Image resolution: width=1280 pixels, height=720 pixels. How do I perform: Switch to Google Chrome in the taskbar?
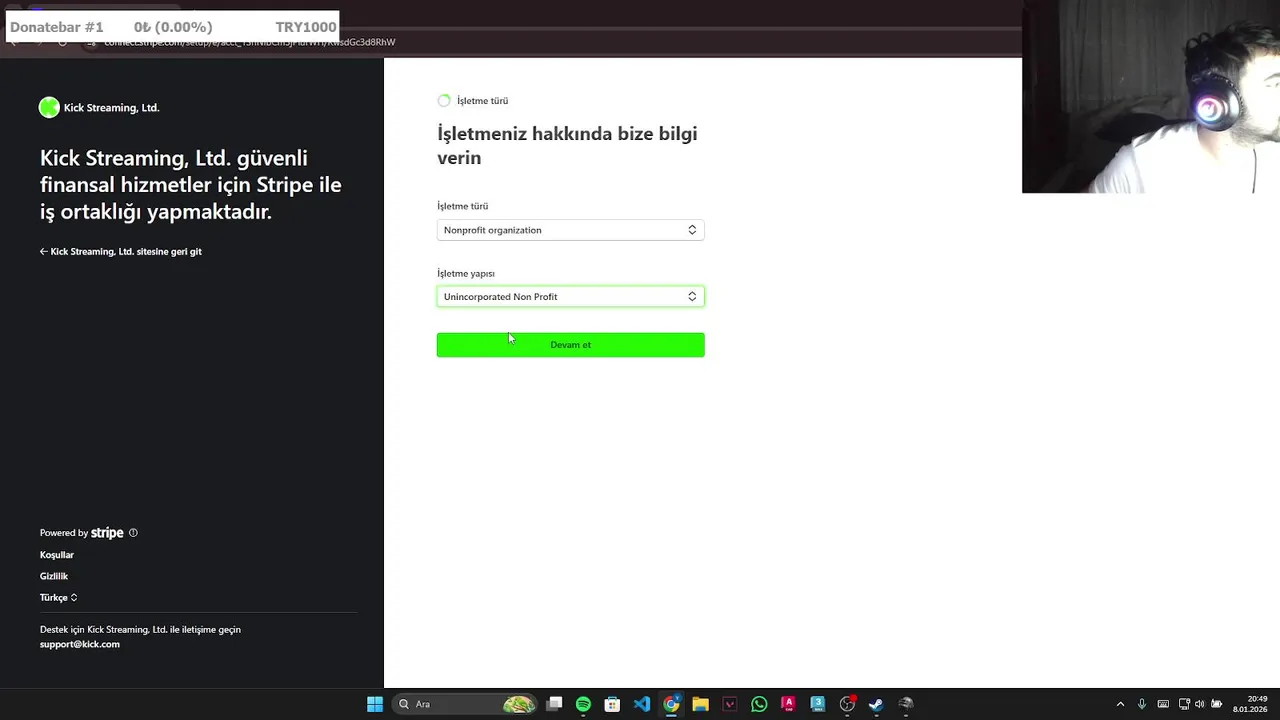click(671, 704)
